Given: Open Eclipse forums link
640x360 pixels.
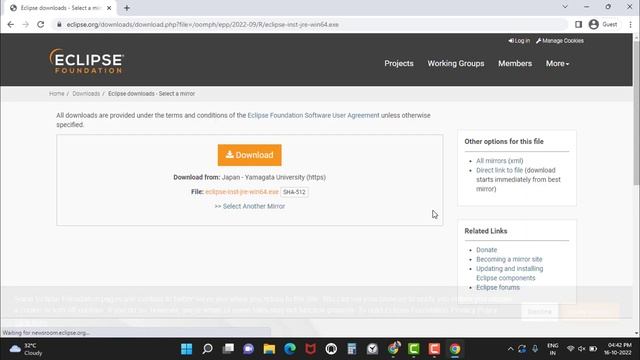Looking at the screenshot, I should 498,287.
